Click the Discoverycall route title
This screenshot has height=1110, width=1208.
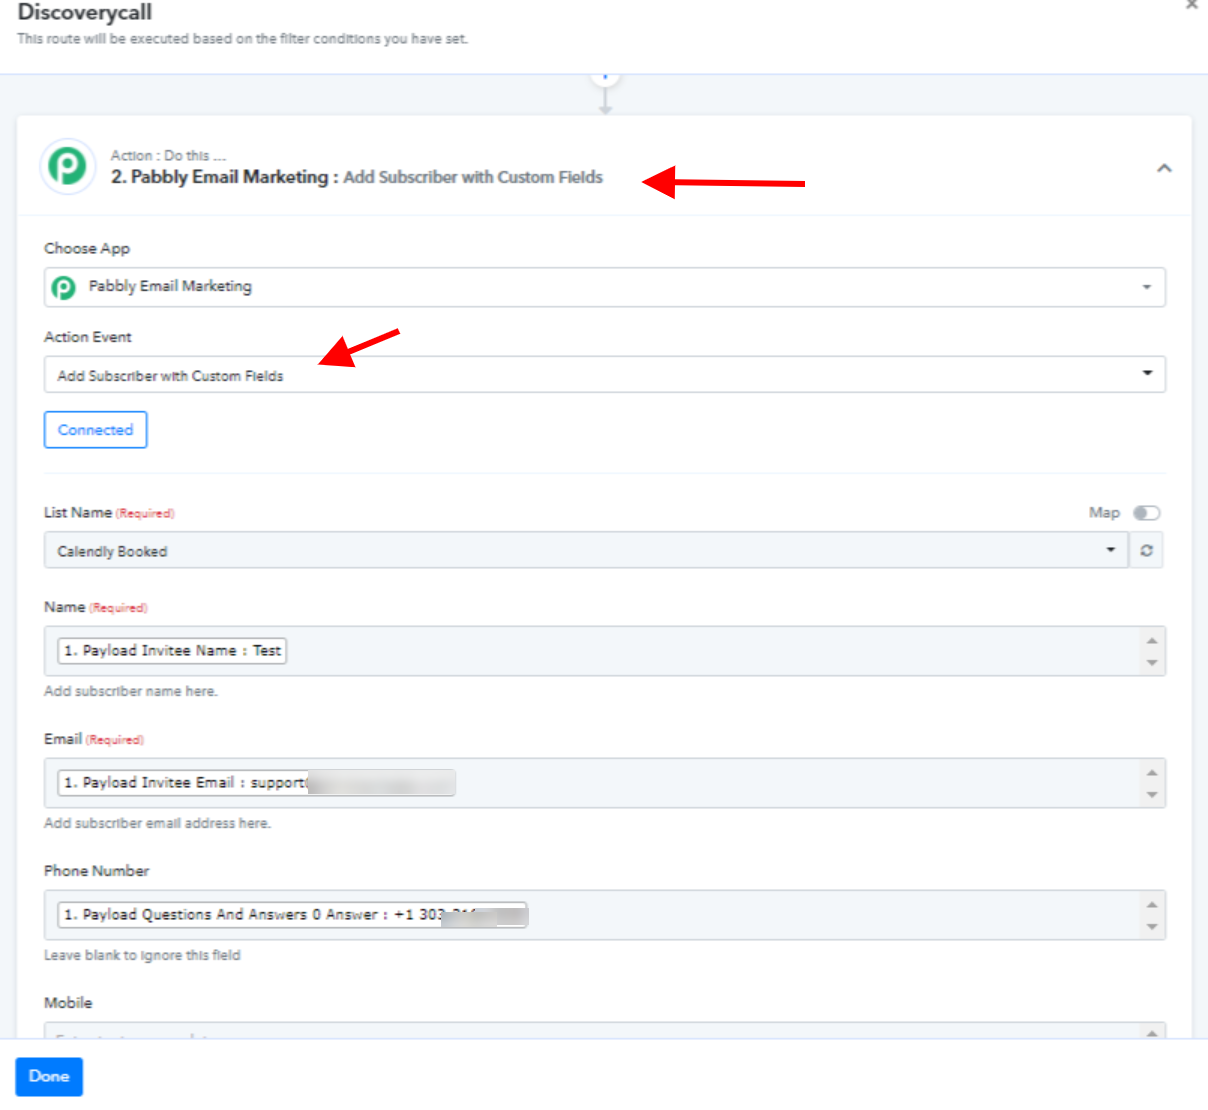[x=85, y=13]
